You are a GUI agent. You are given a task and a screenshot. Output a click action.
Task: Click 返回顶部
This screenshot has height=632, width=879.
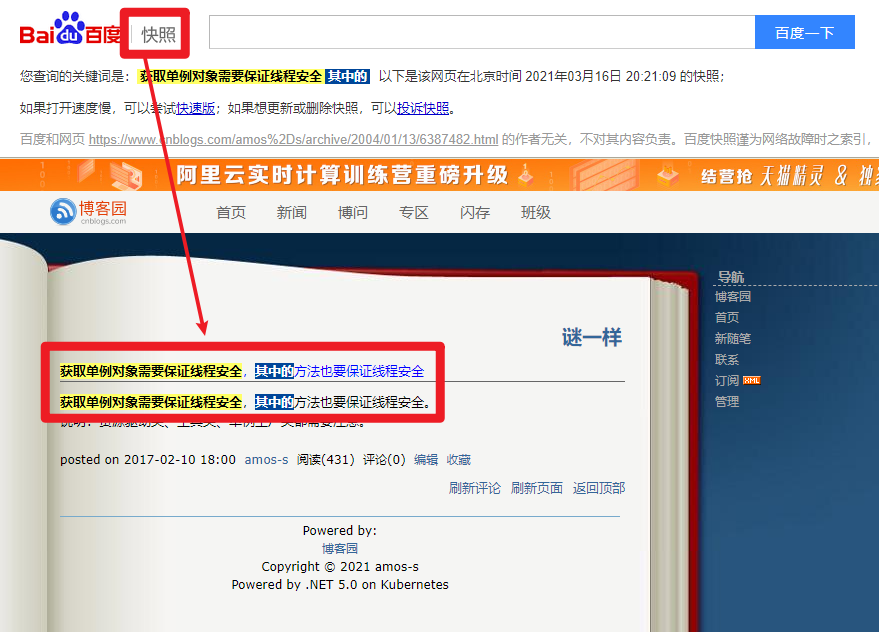coord(599,488)
